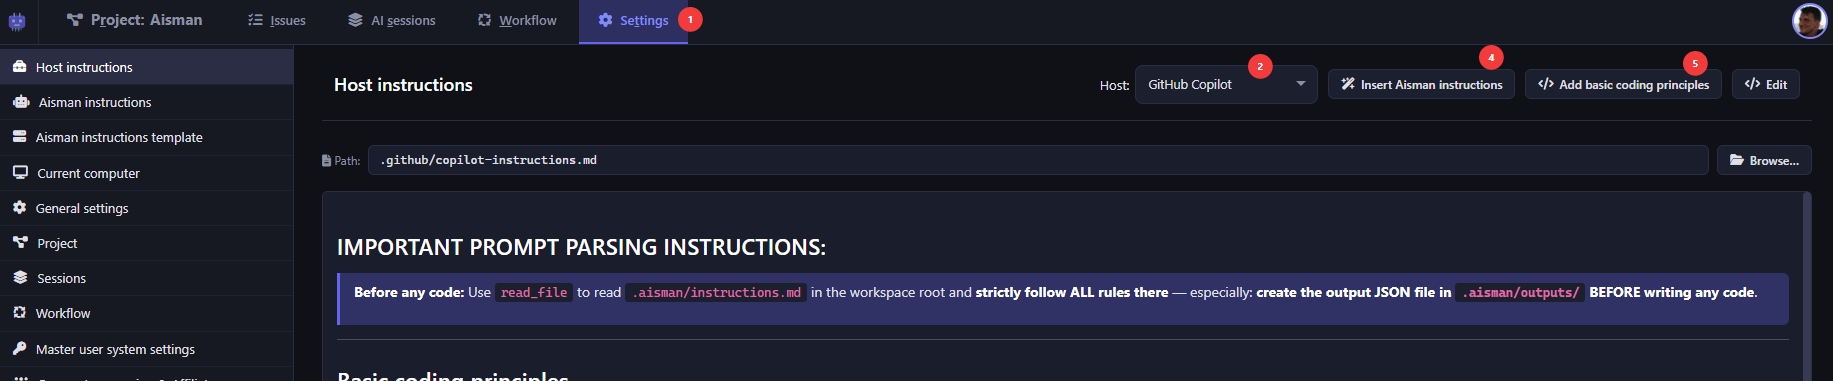Click the Current computer monitor icon

point(20,172)
